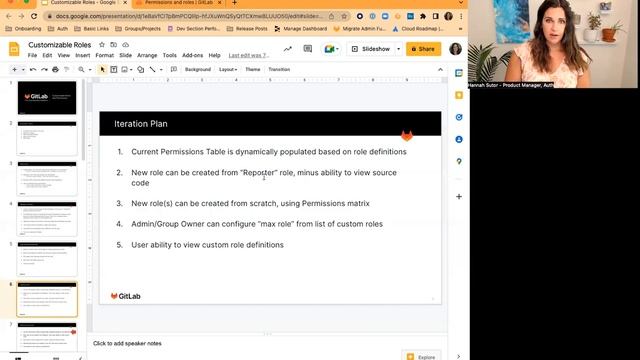This screenshot has height=360, width=640.
Task: Select the Paint format tool
Action: pos(67,69)
